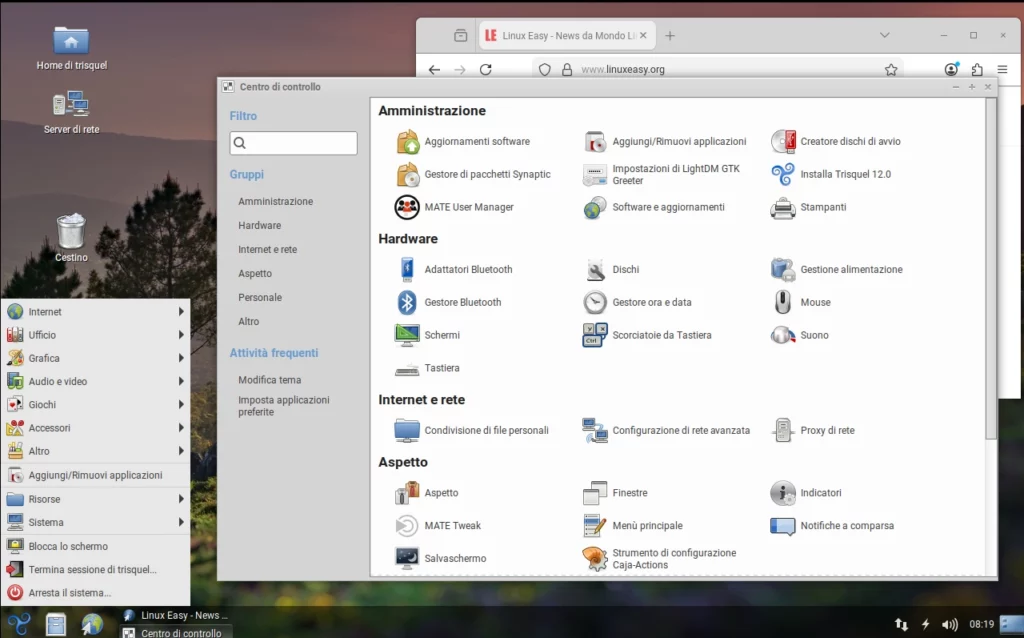Open the Cestino desktop icon
Viewport: 1024px width, 638px height.
(71, 236)
